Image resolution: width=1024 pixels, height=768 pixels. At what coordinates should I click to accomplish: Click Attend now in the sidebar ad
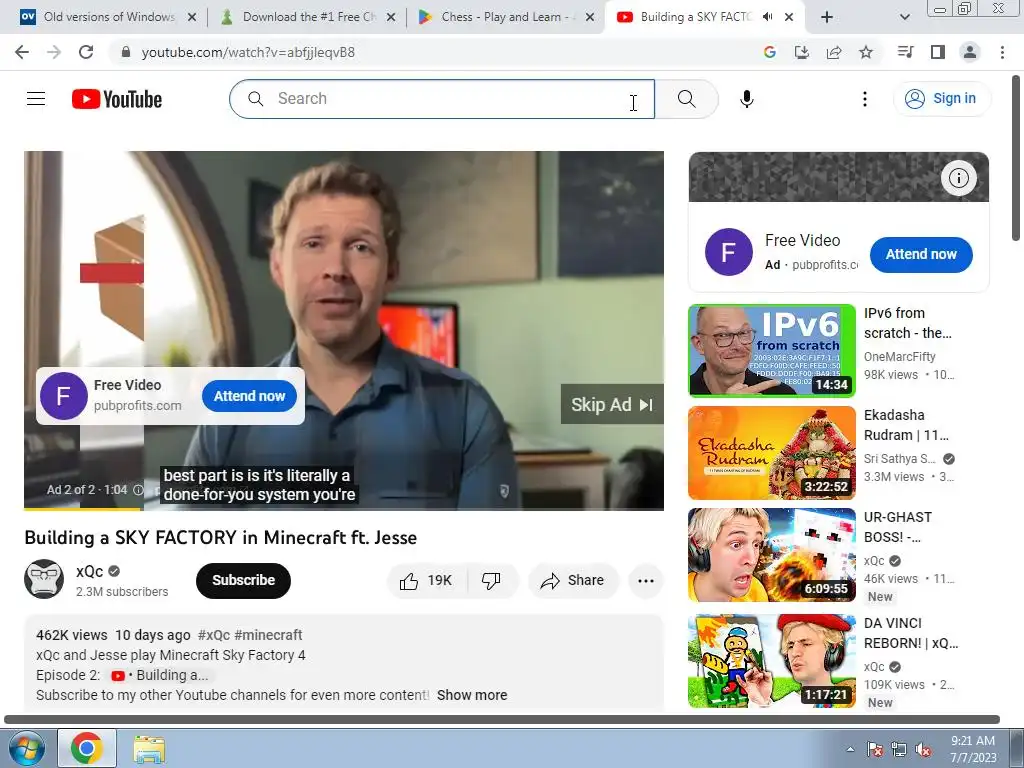(x=921, y=255)
